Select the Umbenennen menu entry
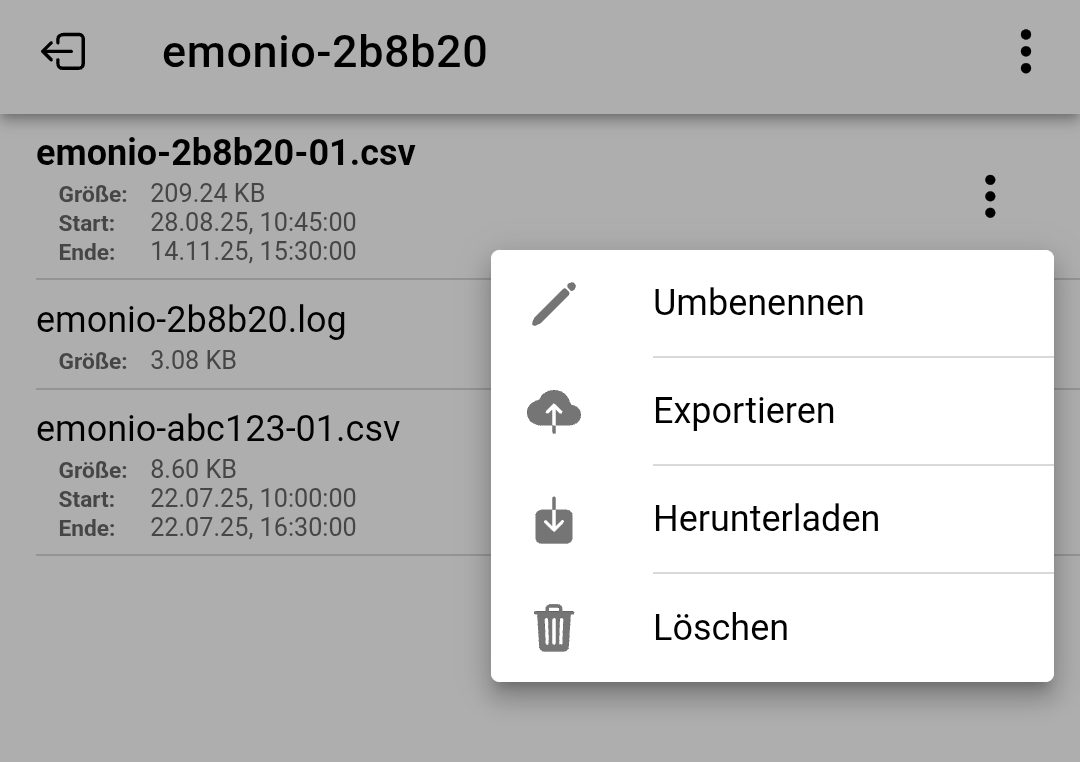 click(758, 303)
